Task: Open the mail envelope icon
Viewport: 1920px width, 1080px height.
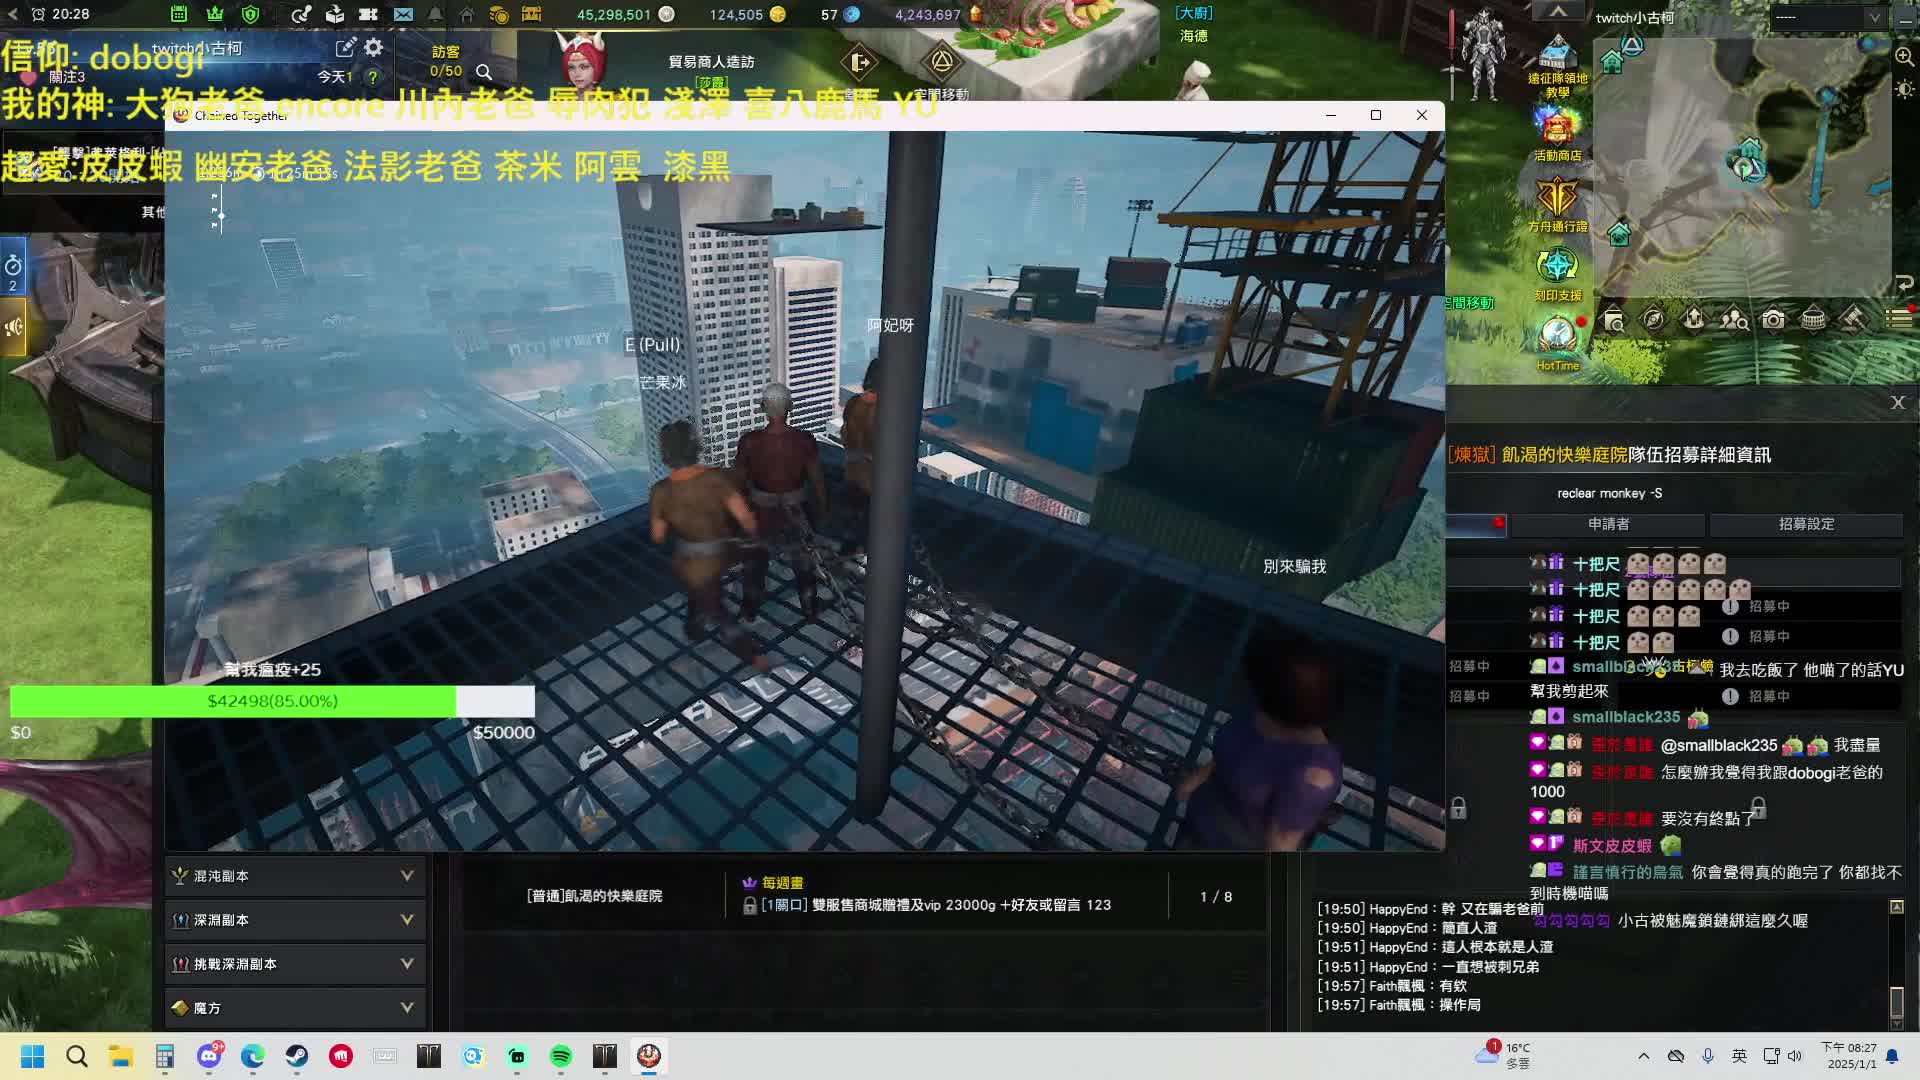Action: click(x=403, y=14)
